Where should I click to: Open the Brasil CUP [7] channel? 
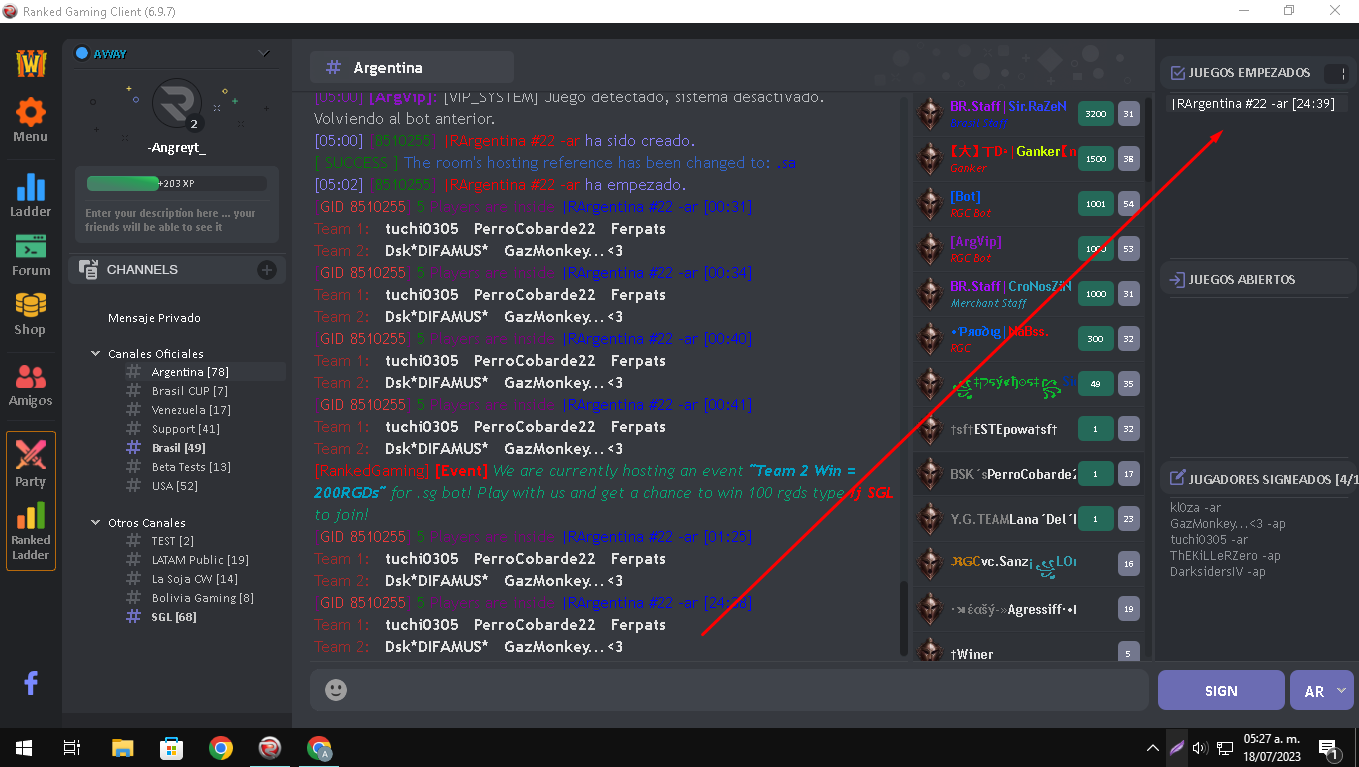[x=189, y=391]
